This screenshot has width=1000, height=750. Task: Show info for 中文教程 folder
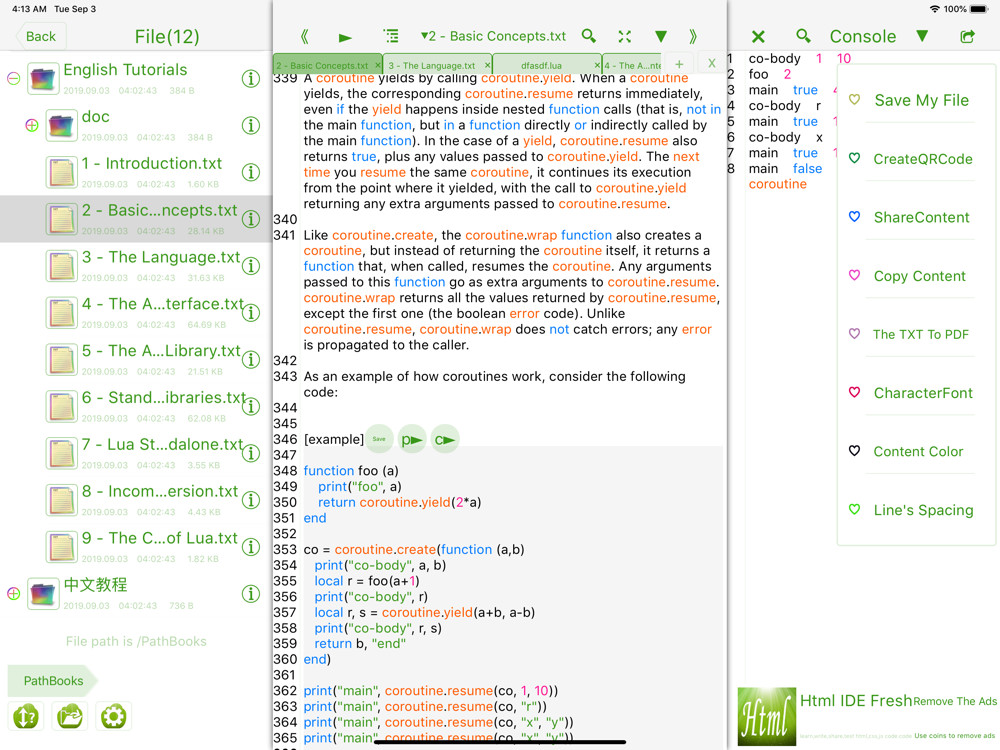pos(251,594)
